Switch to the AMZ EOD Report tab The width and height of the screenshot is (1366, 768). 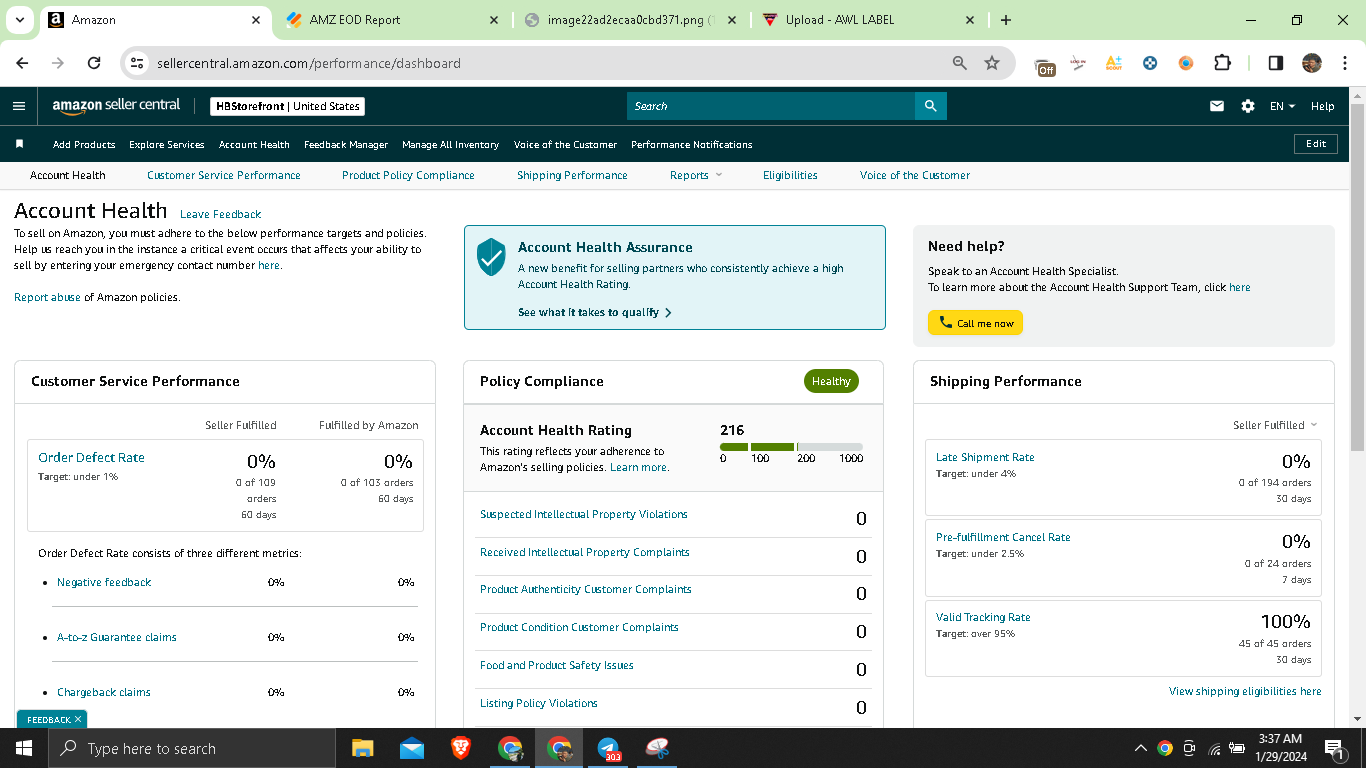click(392, 20)
